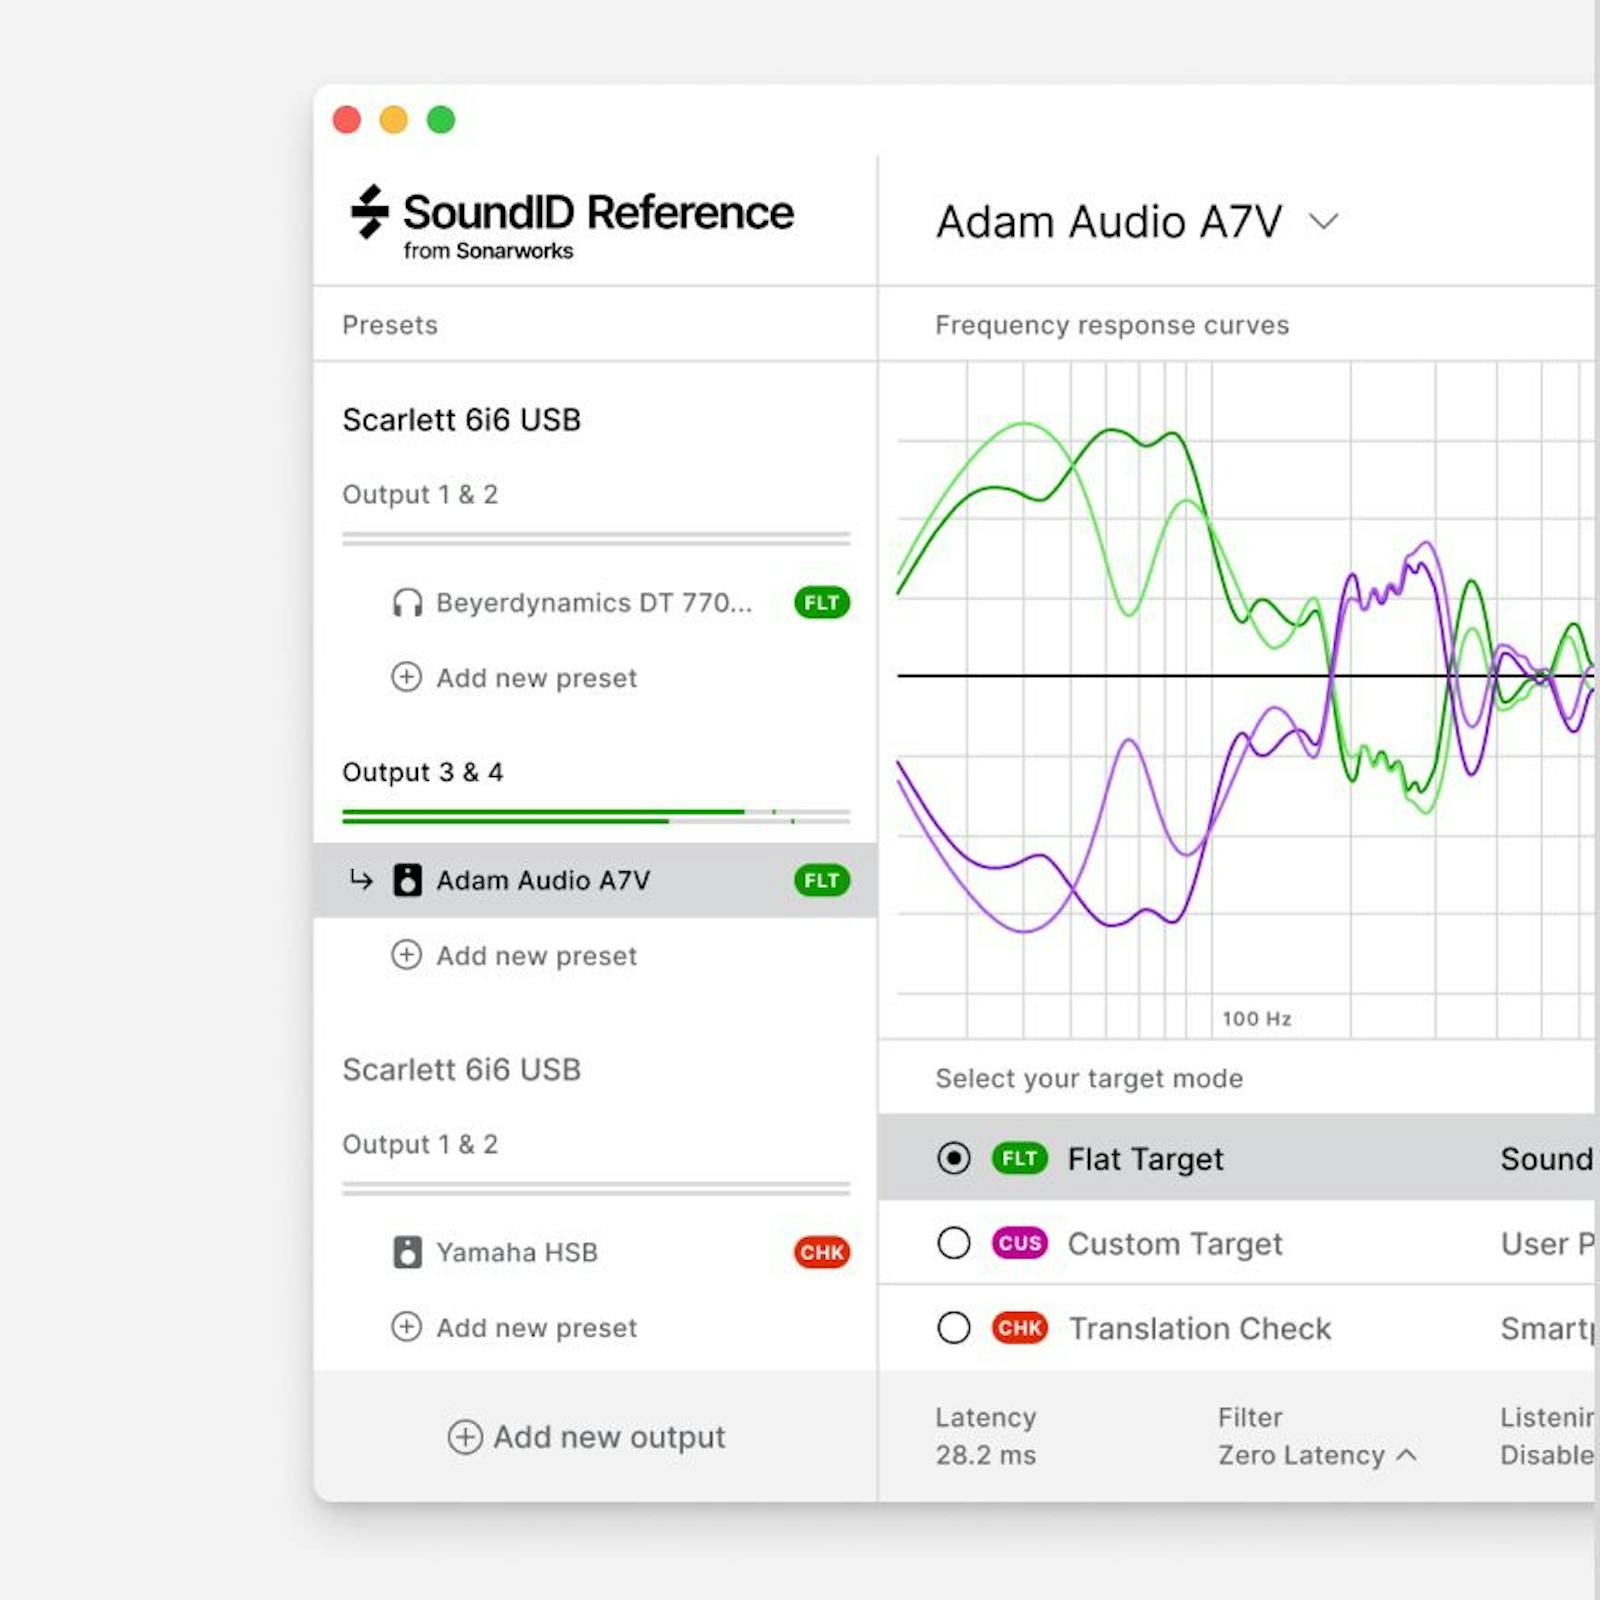1600x1600 pixels.
Task: Select the Beyerdynamics DT 770 preset
Action: coord(595,603)
